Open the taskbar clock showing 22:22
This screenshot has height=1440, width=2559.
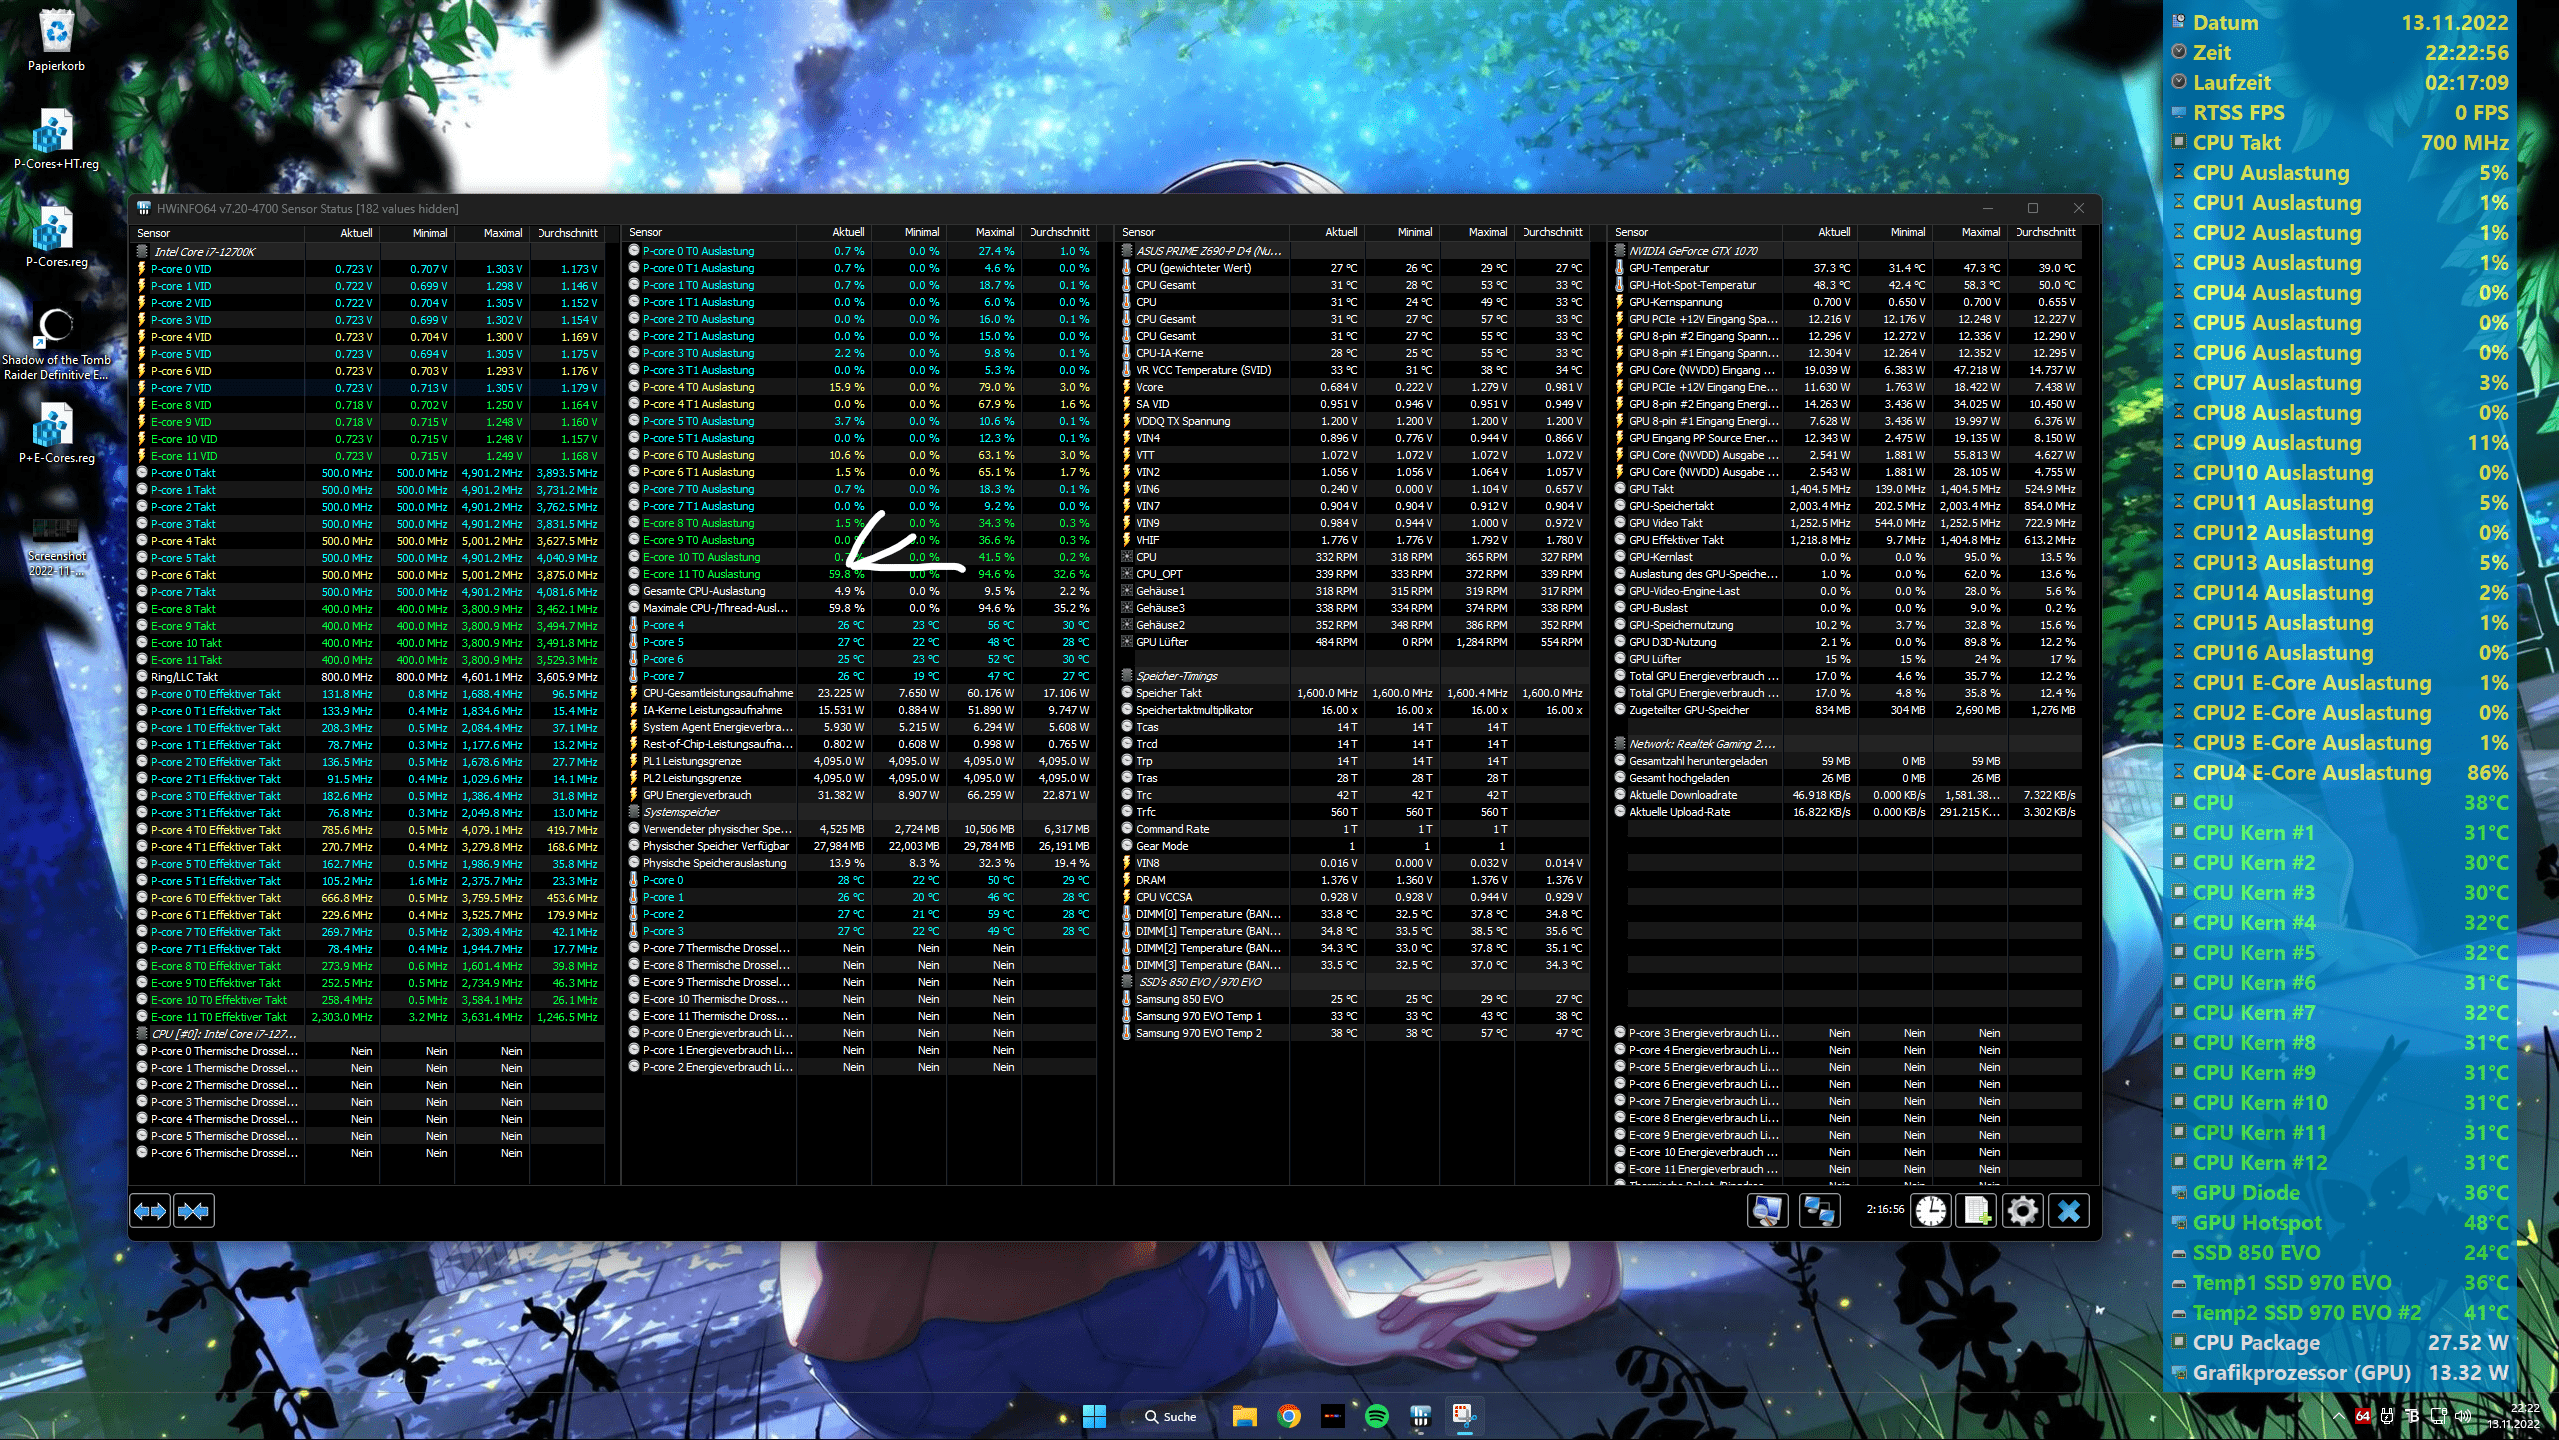2513,1416
